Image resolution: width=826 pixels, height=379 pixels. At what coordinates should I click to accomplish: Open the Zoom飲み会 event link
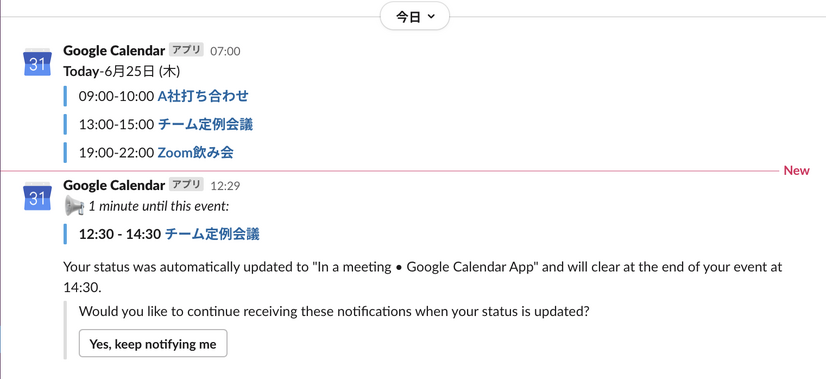[x=195, y=153]
